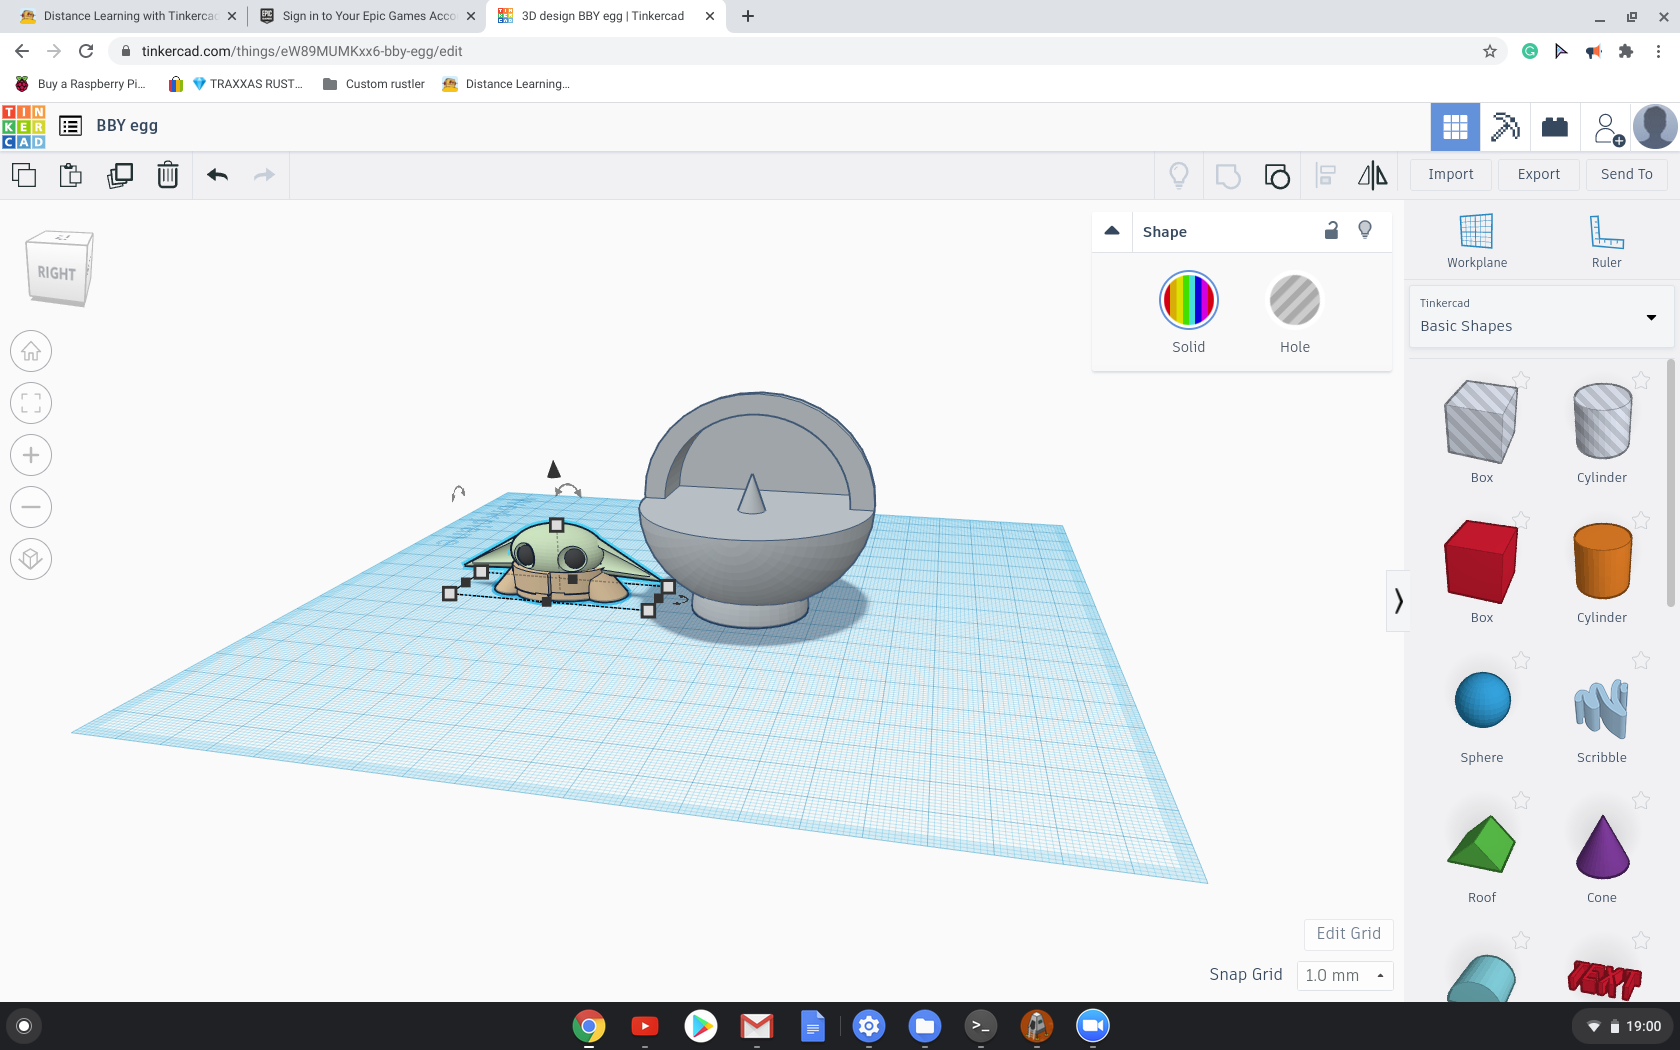Collapse the shapes side panel arrow
The image size is (1680, 1050).
[1398, 601]
